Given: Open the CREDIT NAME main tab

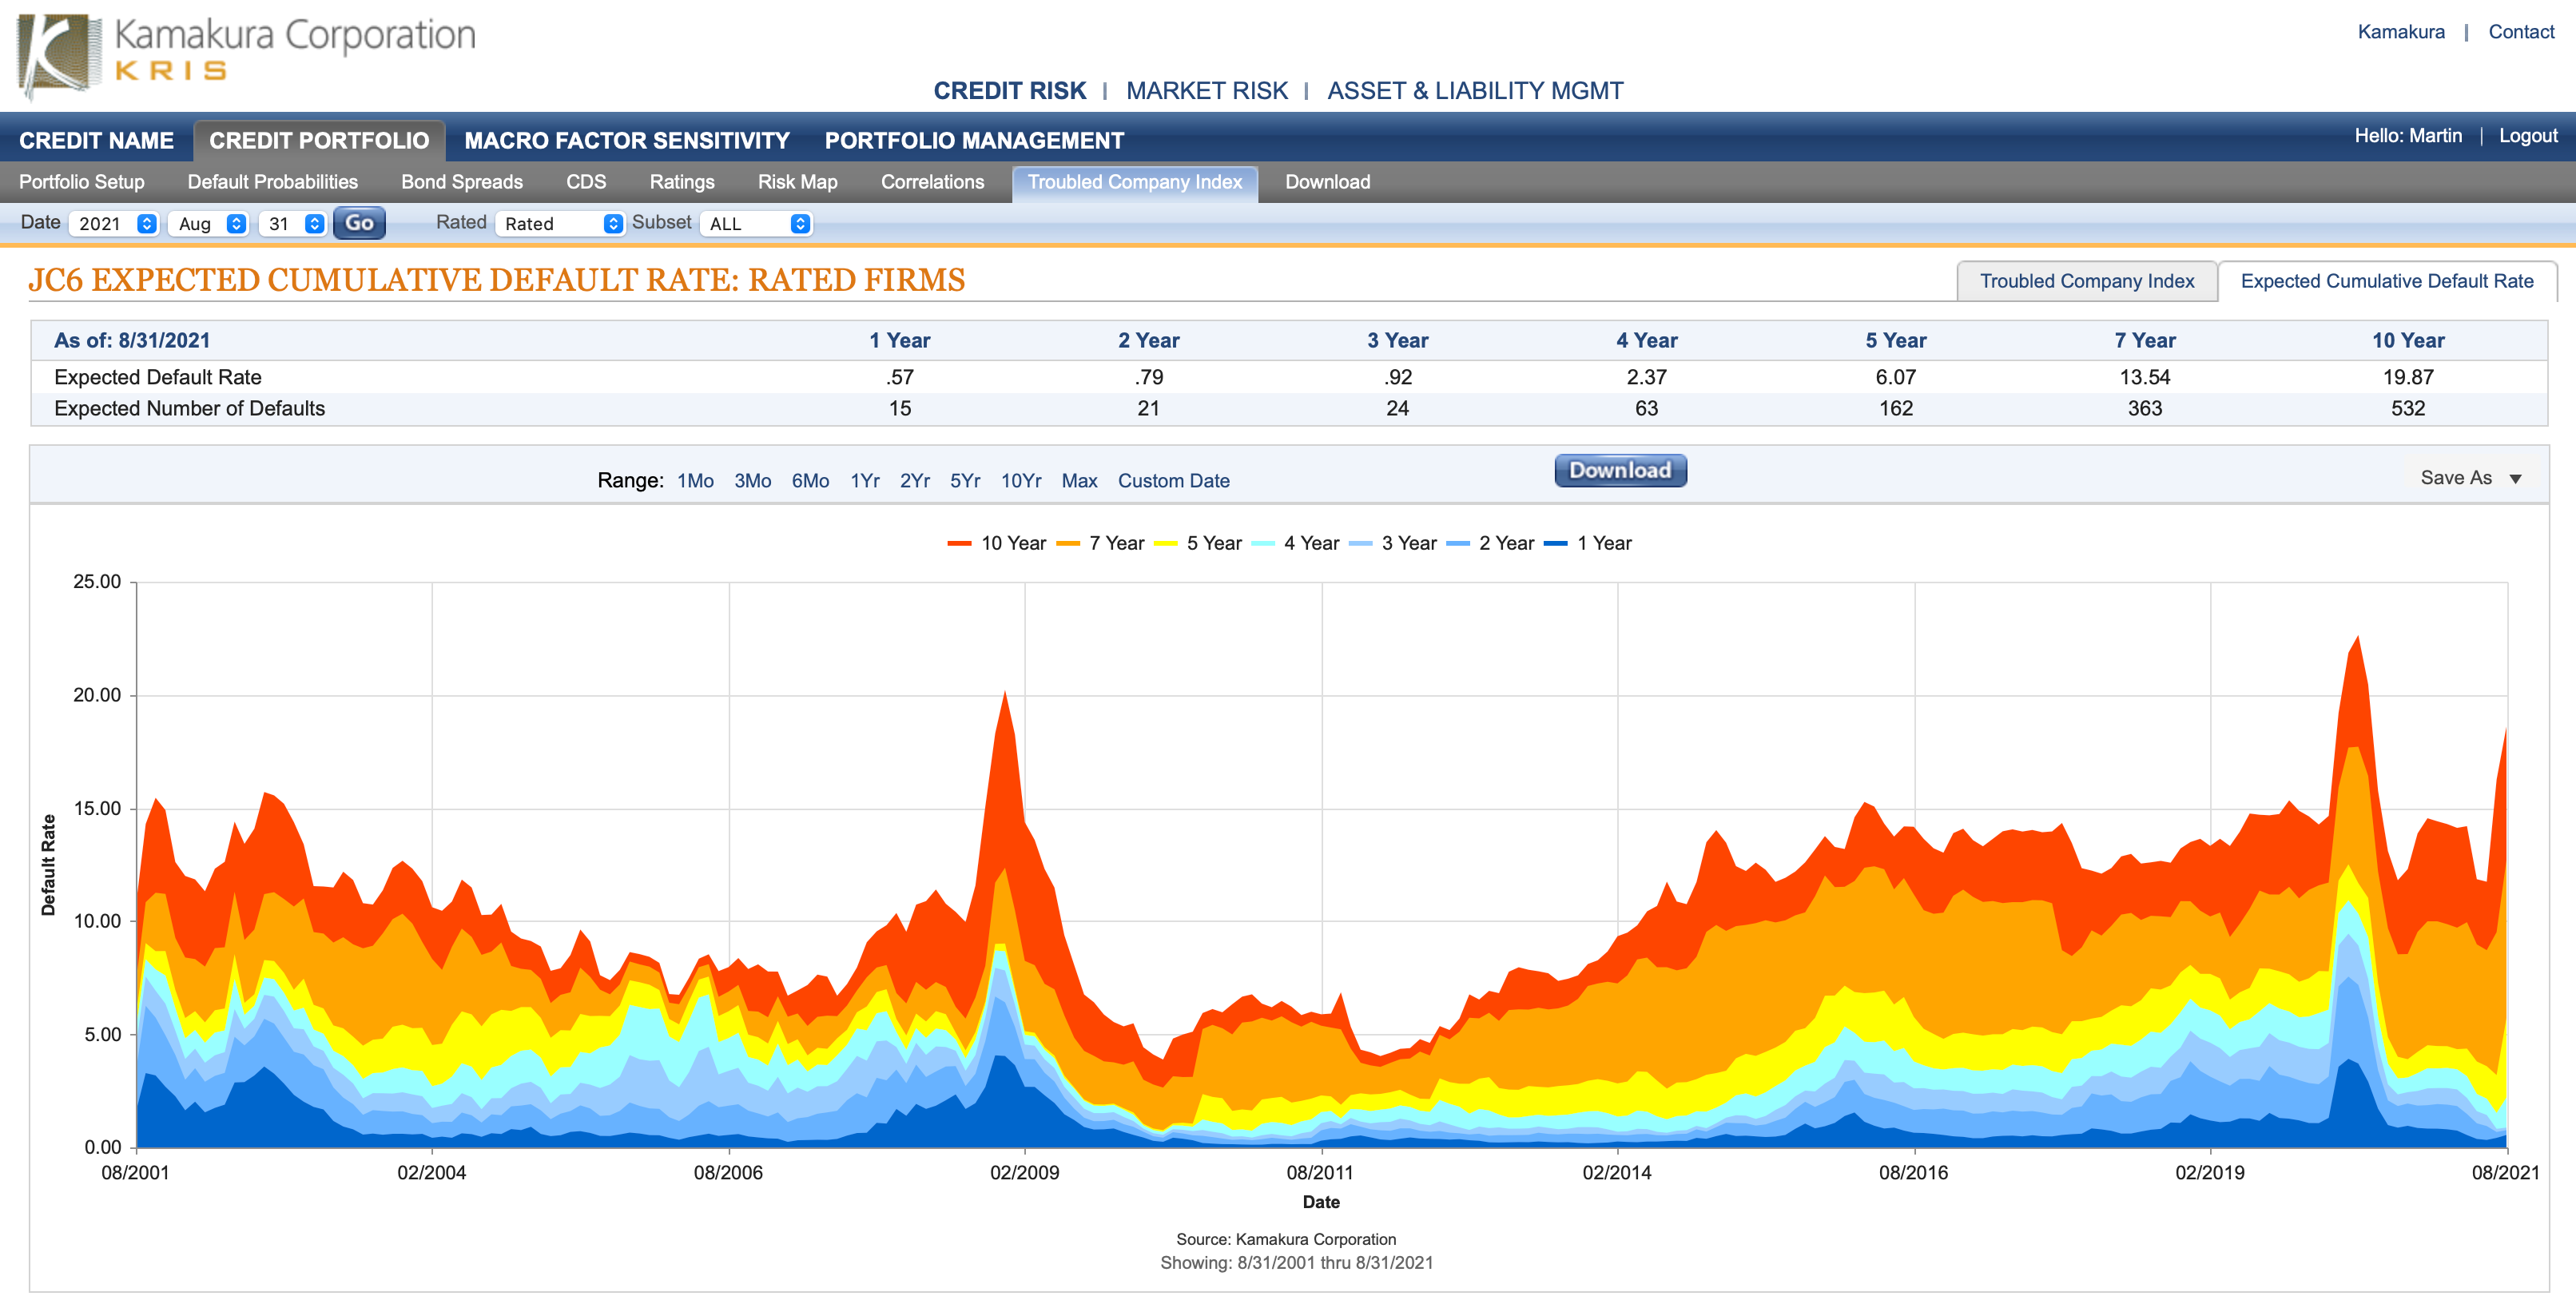Looking at the screenshot, I should tap(96, 141).
